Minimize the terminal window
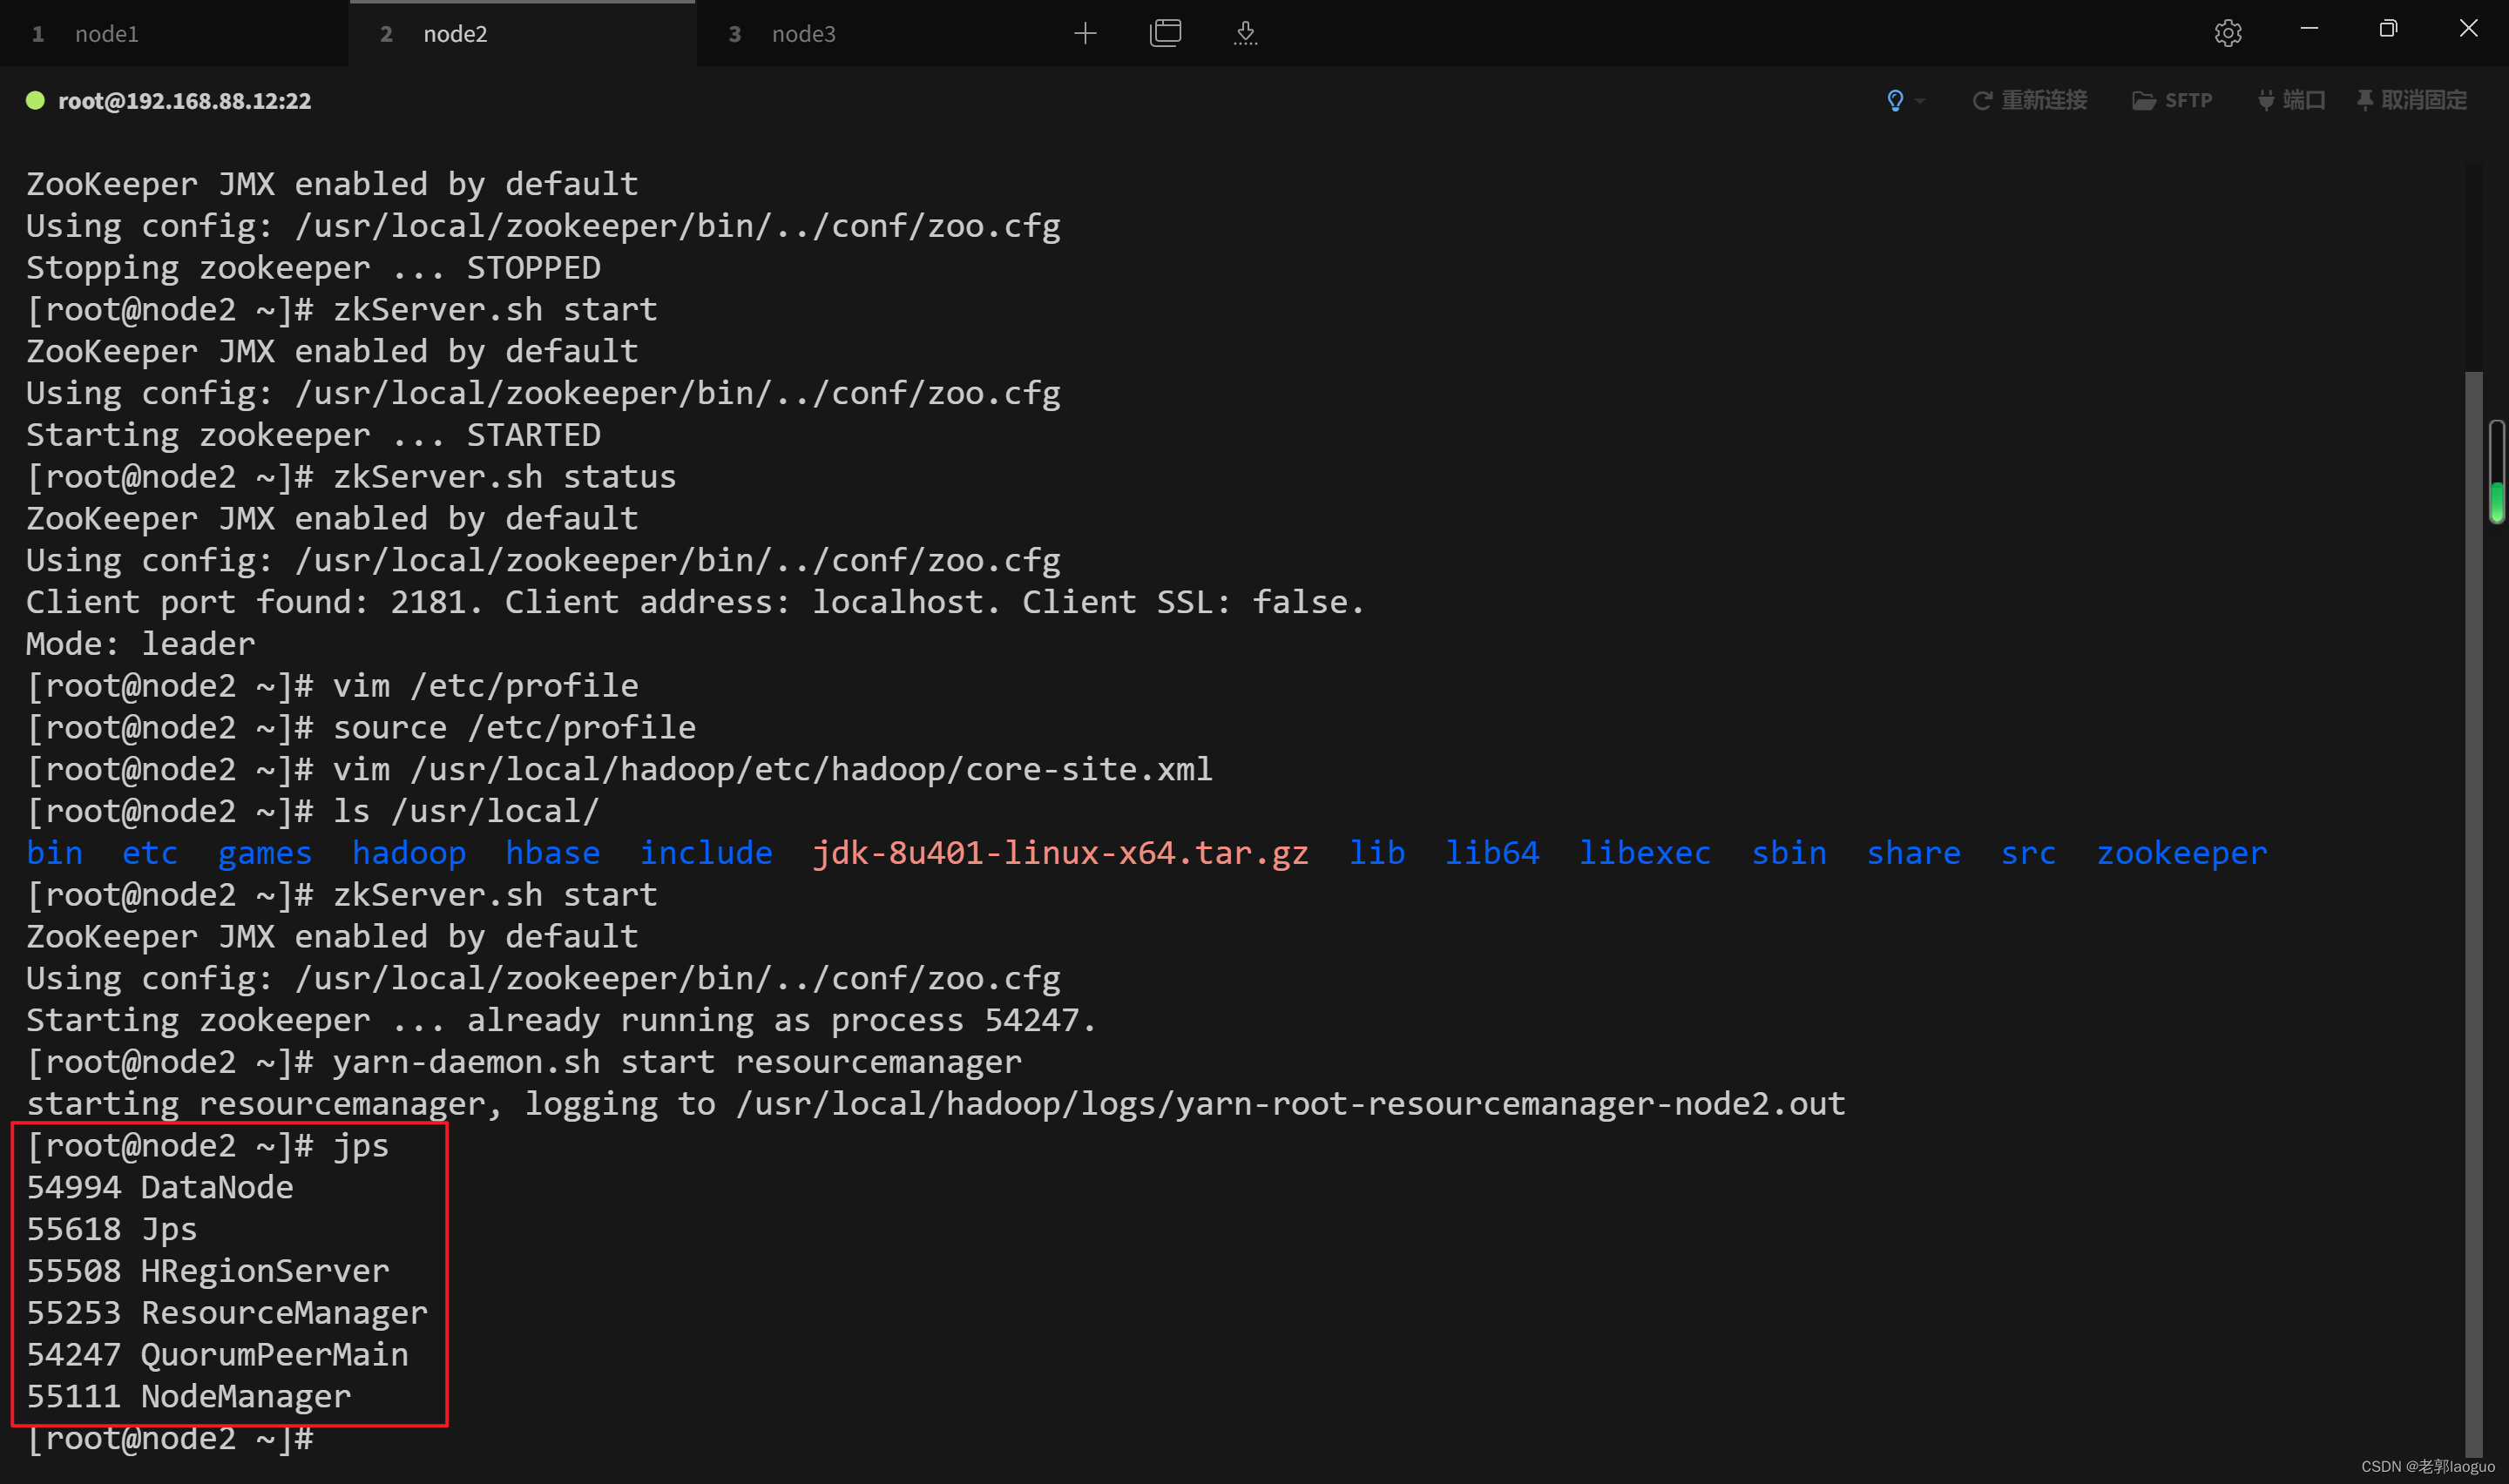2509x1484 pixels. [x=2309, y=29]
